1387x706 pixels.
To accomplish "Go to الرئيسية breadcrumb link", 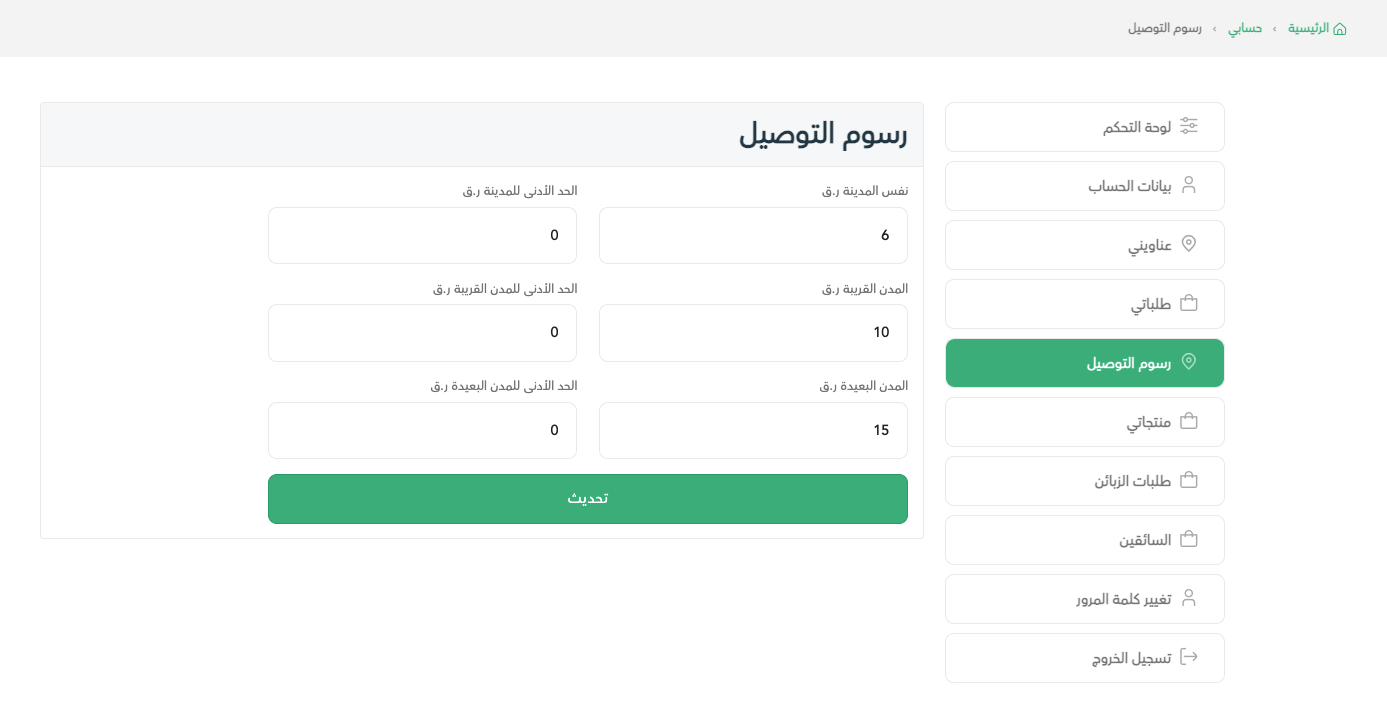I will (x=1308, y=28).
